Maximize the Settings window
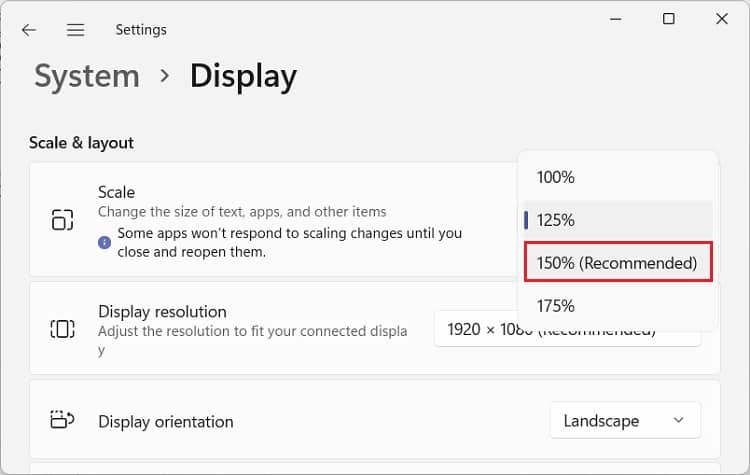750x475 pixels. [x=669, y=19]
